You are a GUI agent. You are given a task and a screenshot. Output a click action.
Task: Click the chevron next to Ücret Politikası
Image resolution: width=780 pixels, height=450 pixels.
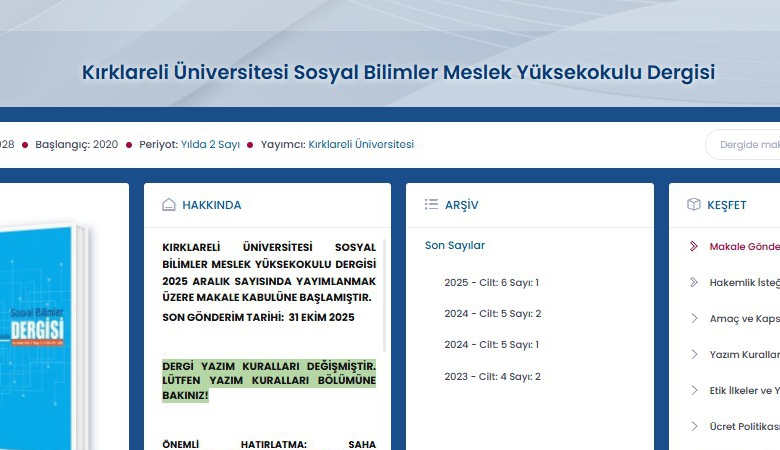tap(694, 426)
